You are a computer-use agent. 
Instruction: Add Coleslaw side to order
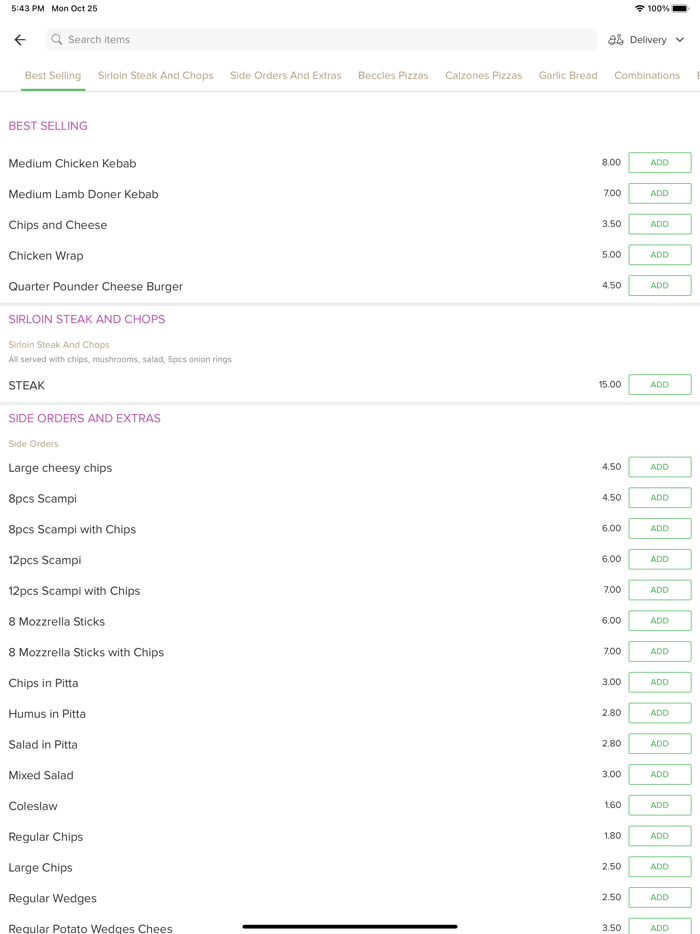659,805
